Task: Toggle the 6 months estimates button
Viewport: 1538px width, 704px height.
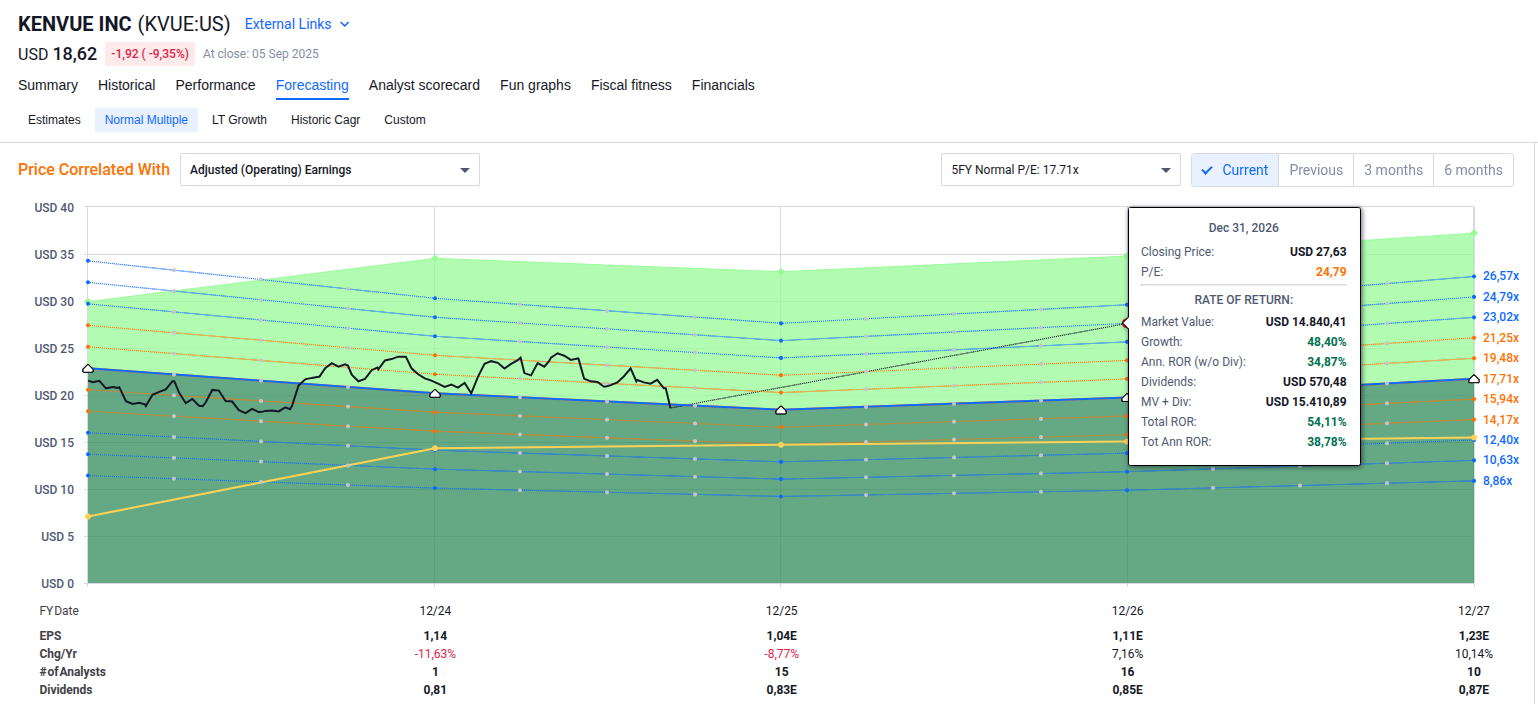Action: (x=1473, y=170)
